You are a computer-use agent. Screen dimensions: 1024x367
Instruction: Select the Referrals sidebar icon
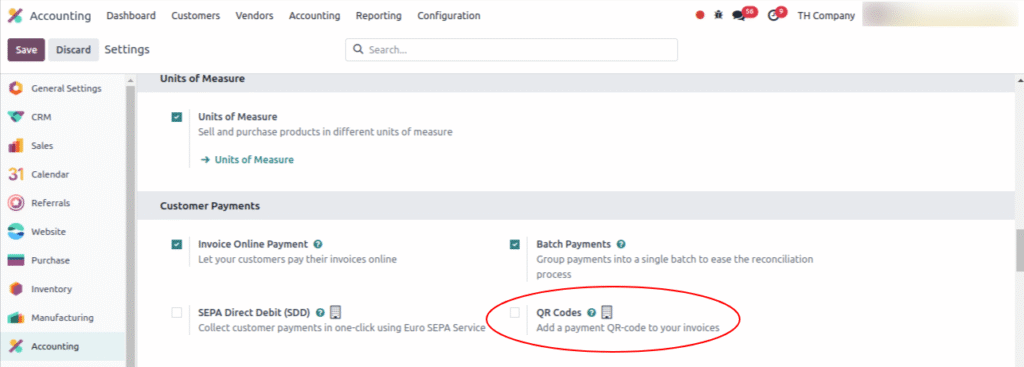[x=16, y=203]
